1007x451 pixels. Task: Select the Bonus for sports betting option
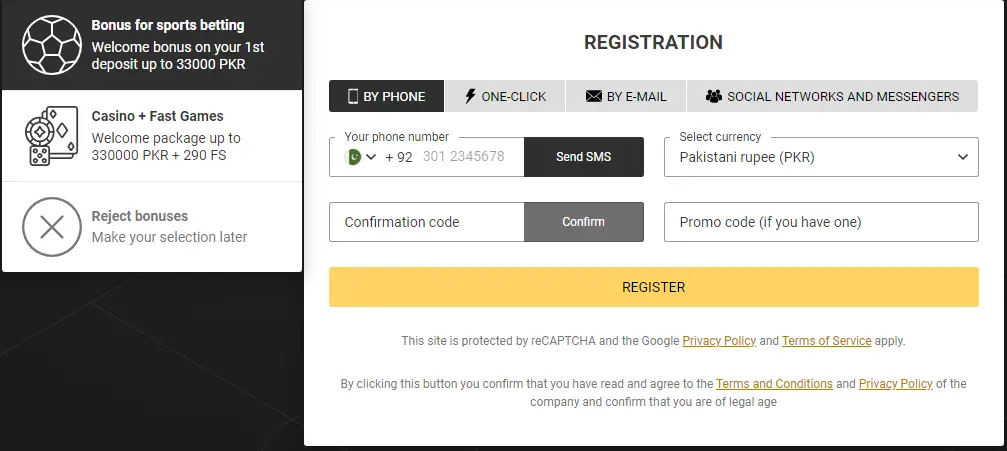pos(168,45)
